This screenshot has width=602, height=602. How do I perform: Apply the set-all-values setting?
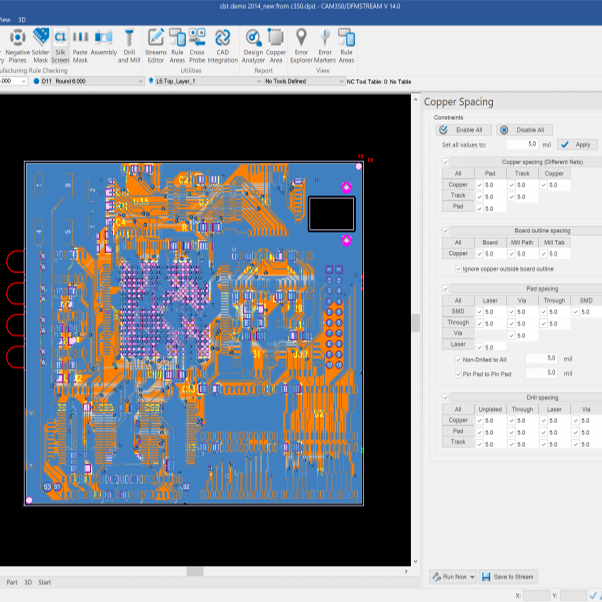pos(577,145)
